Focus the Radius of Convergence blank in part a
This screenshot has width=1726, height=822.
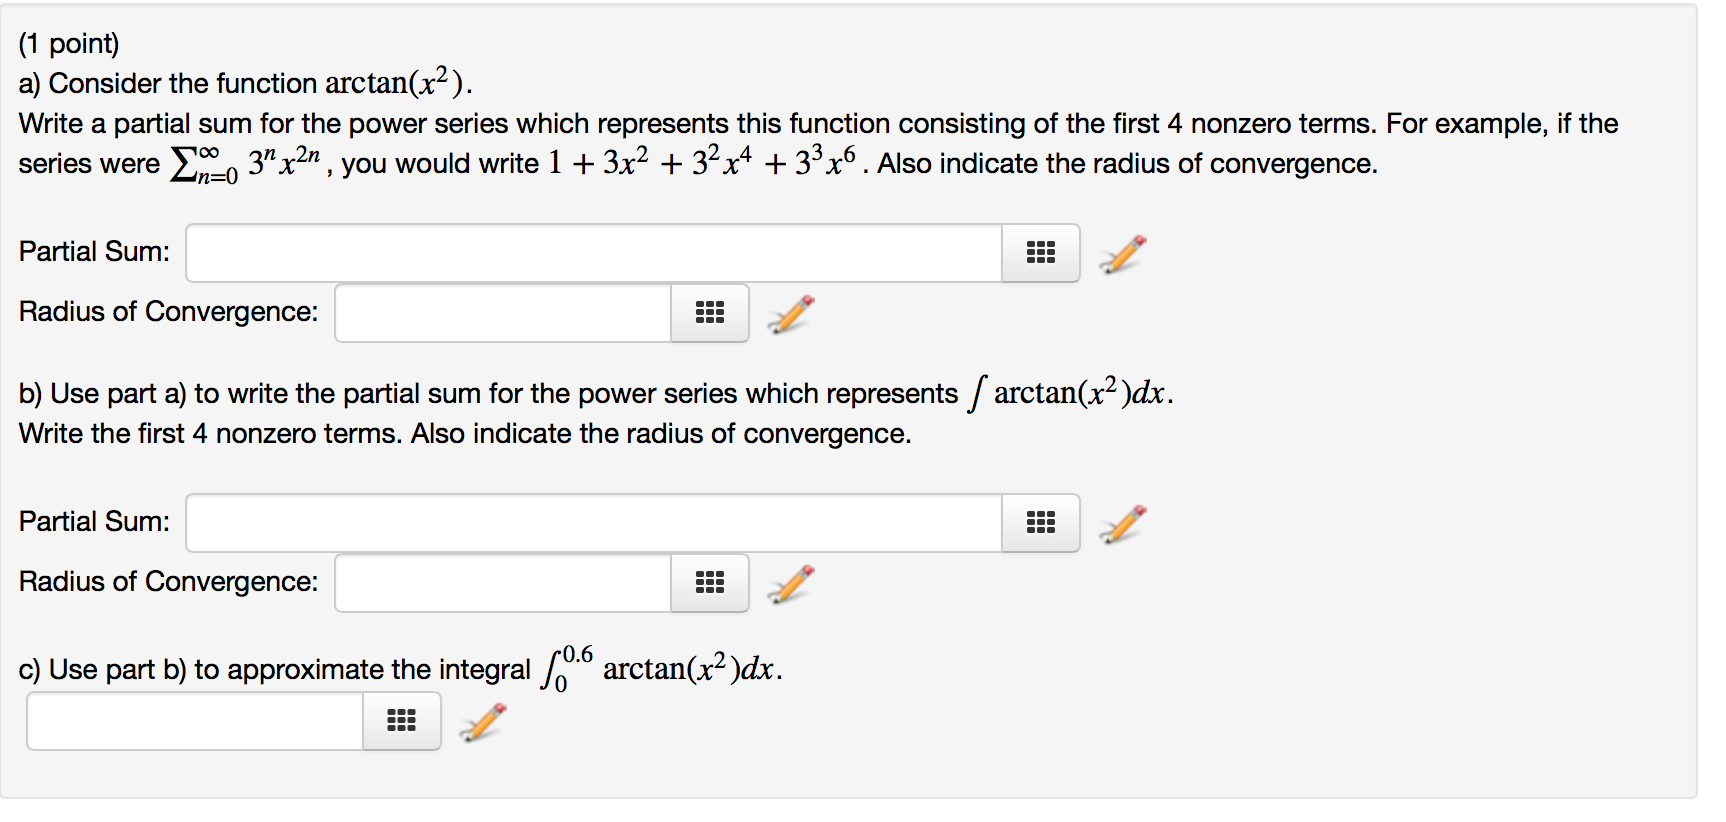(500, 313)
